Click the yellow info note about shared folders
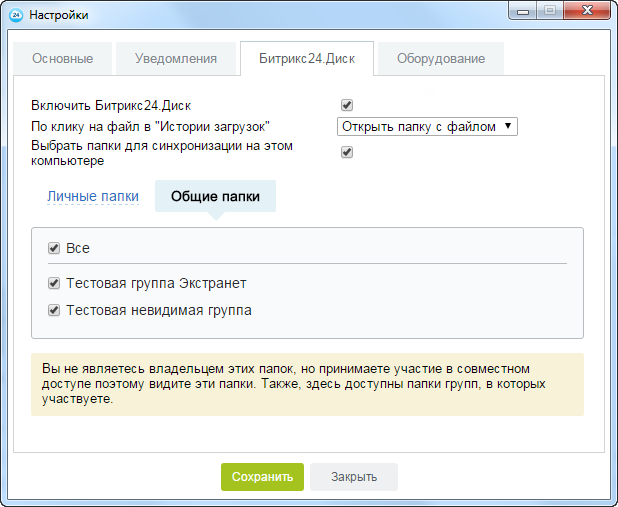This screenshot has height=507, width=618. coord(307,384)
